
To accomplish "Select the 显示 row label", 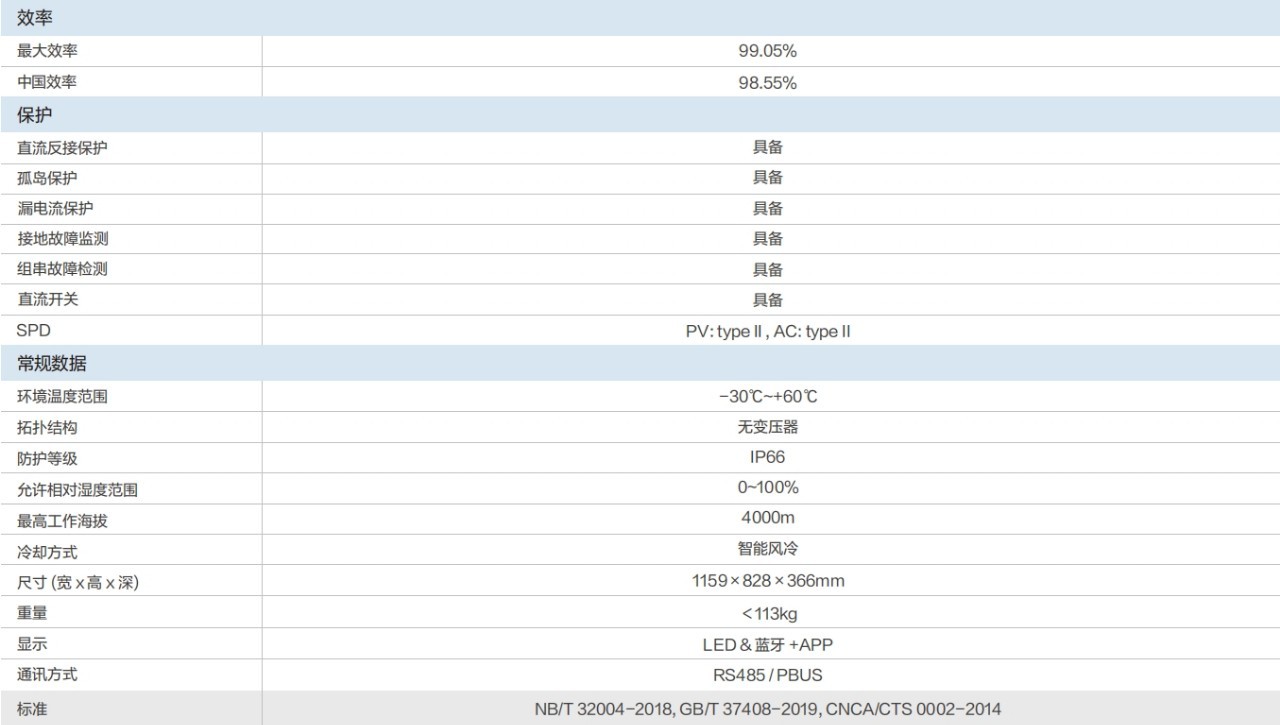I will pyautogui.click(x=32, y=644).
